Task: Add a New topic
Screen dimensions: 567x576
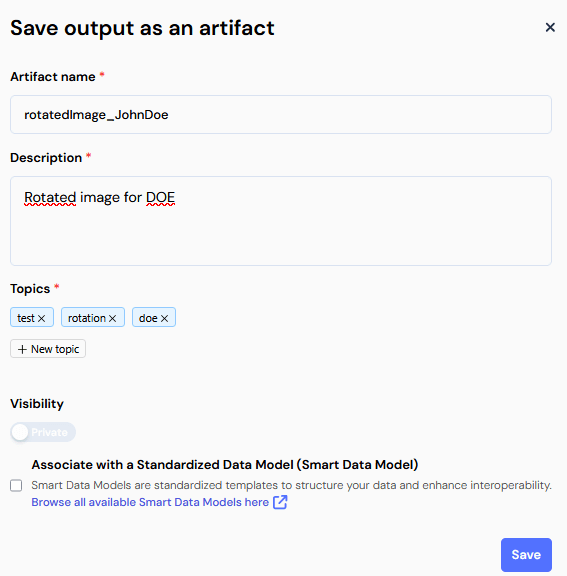Action: 48,349
